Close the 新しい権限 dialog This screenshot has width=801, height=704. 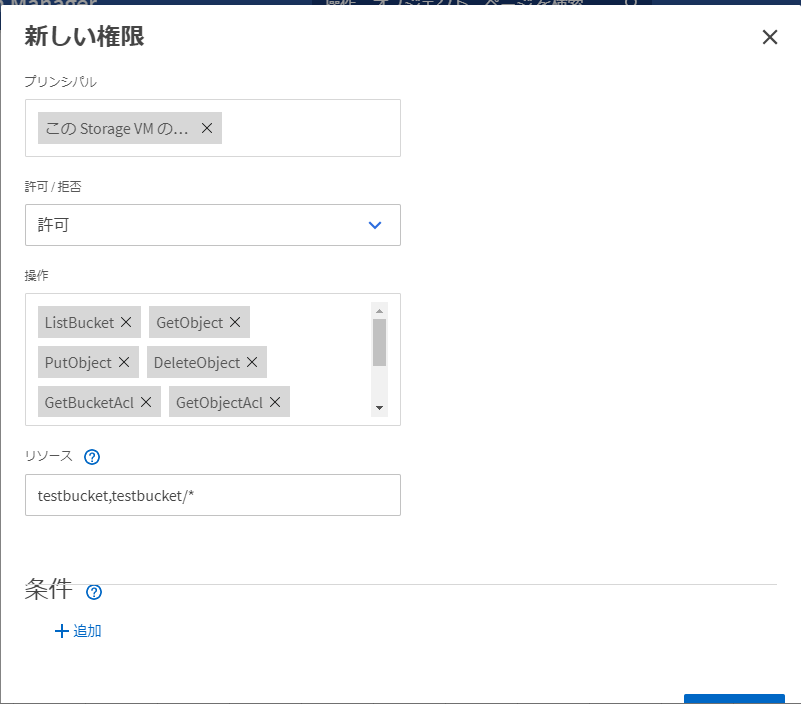tap(769, 37)
